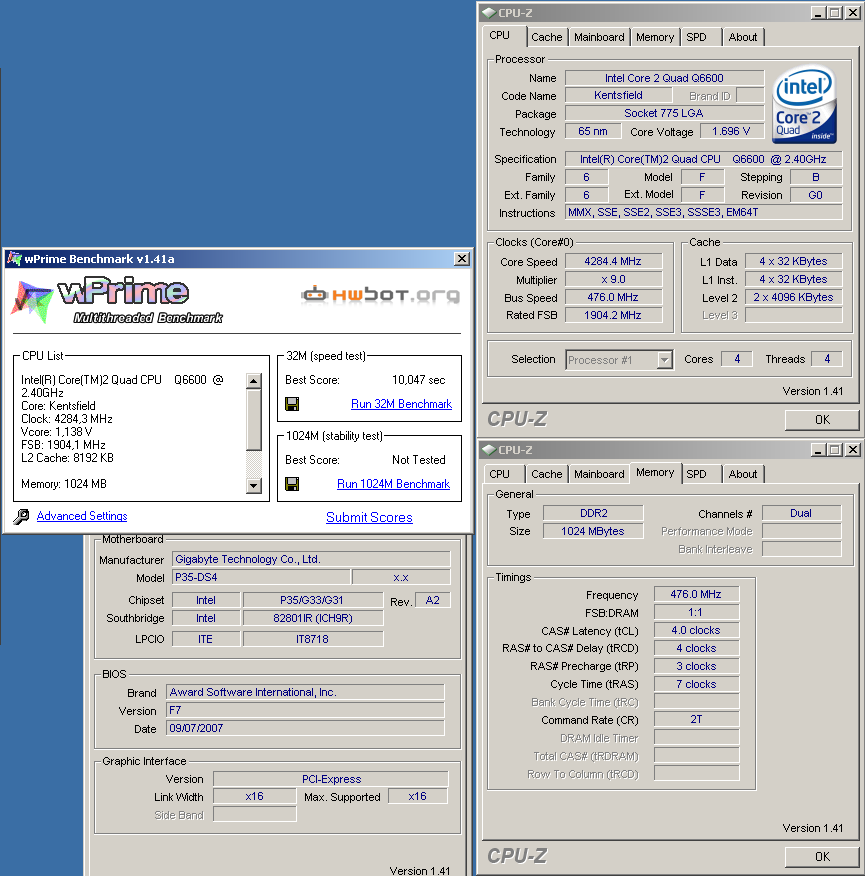Click OK in the top CPU-Z window
Screen dimensions: 865x876
822,420
